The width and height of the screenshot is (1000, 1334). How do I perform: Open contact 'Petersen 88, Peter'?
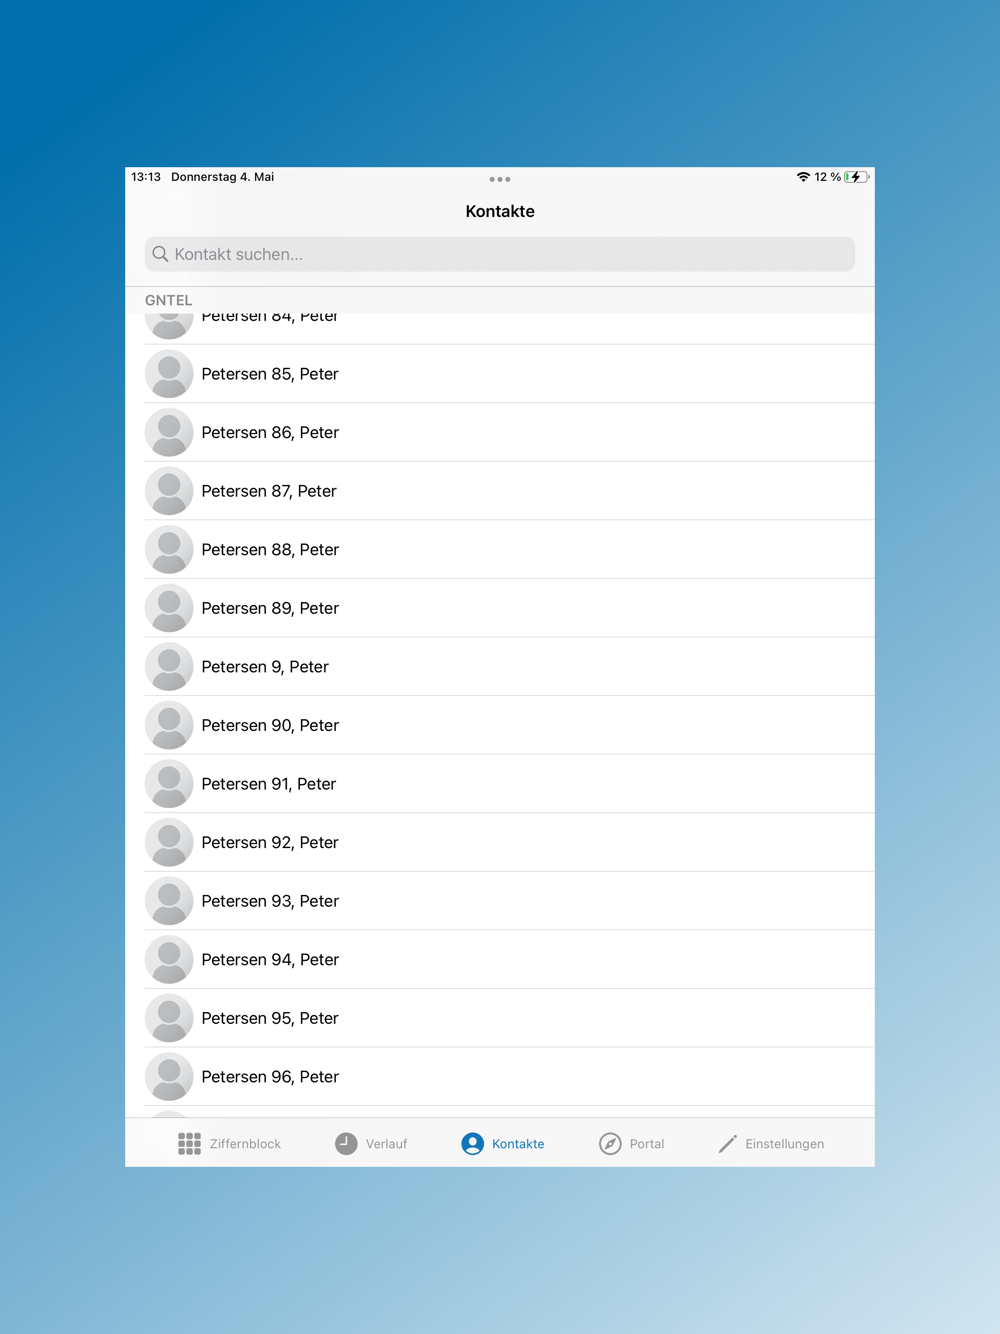click(x=500, y=550)
